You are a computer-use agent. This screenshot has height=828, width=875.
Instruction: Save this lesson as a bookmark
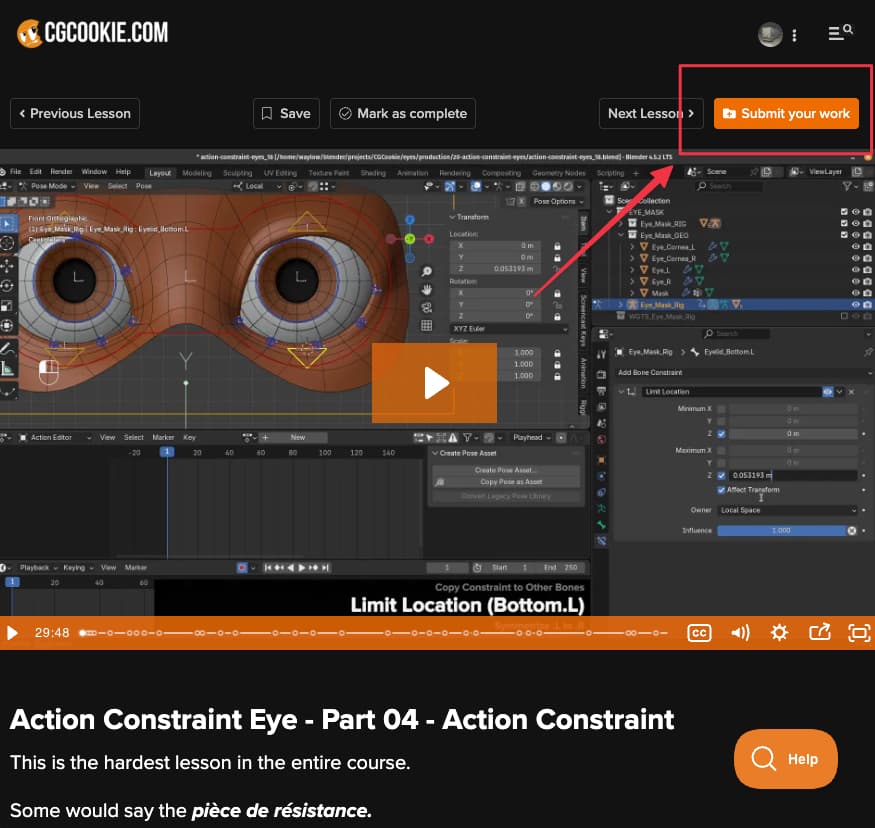tap(286, 113)
